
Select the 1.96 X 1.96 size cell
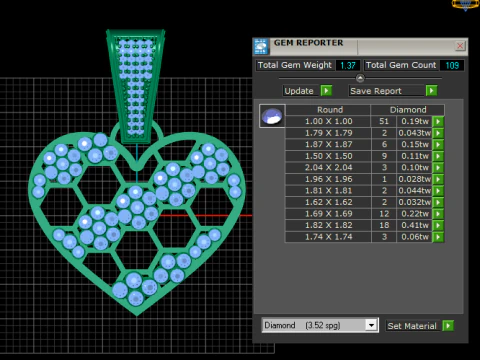[328, 179]
